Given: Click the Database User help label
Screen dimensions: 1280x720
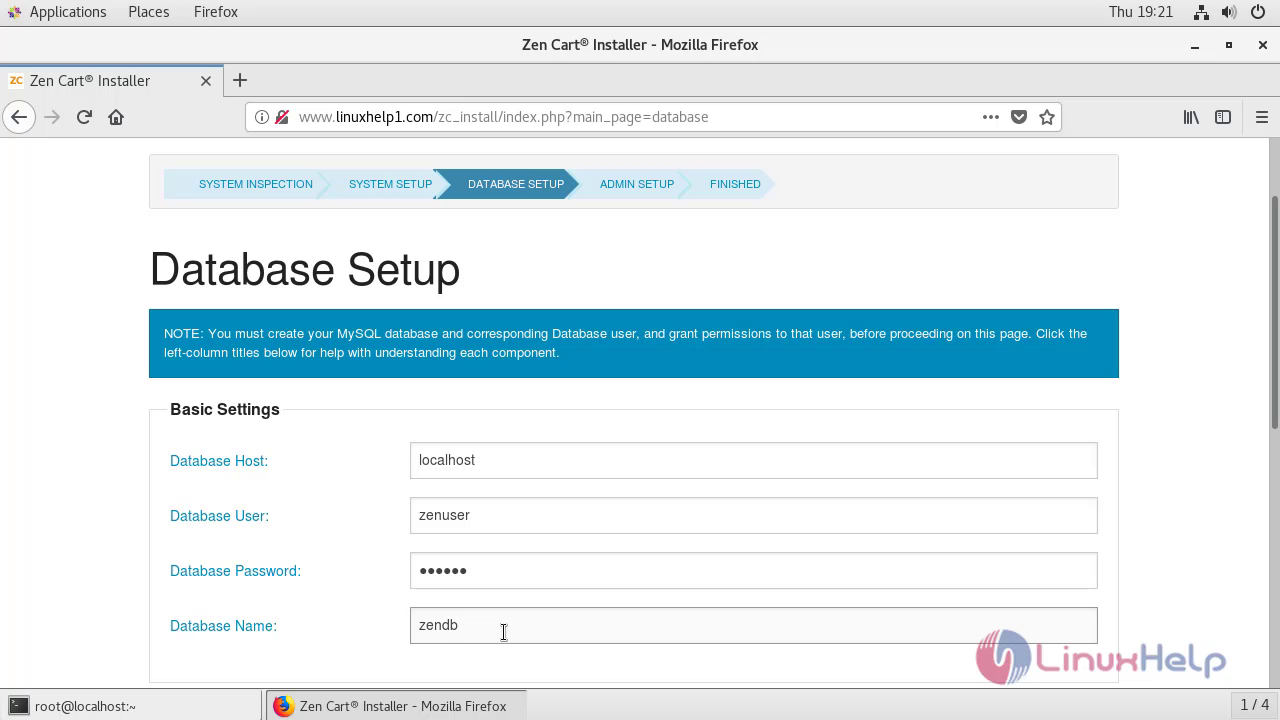Looking at the screenshot, I should point(219,516).
